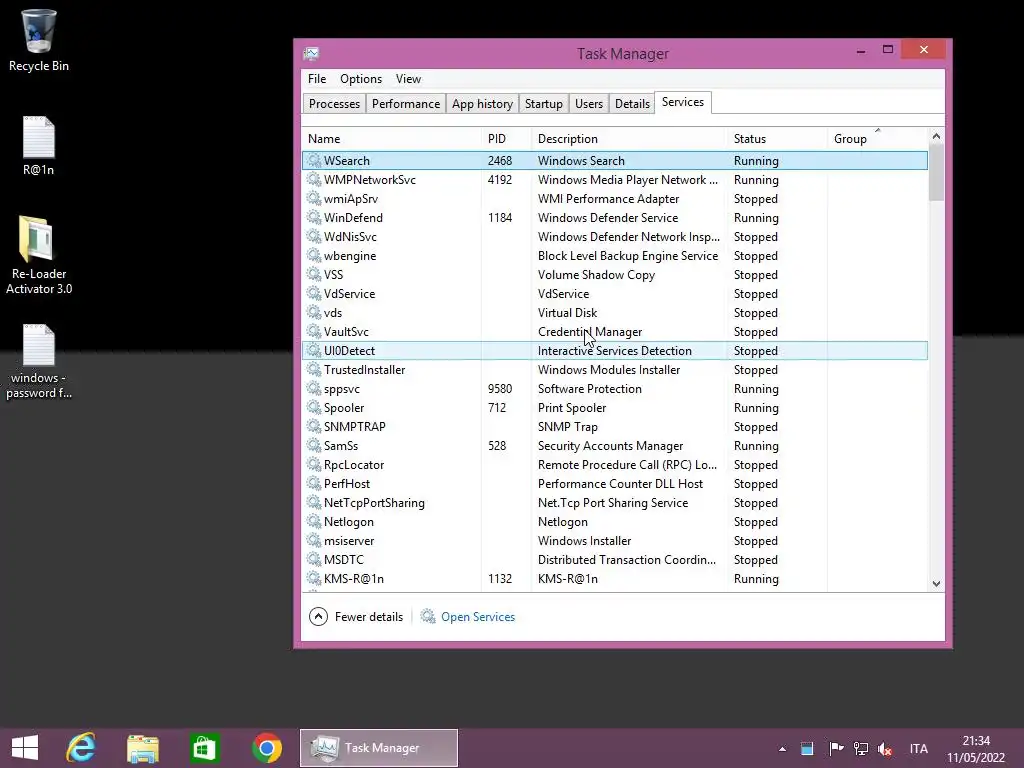Select the Re-Loader Activator 3.0 folder icon
Viewport: 1024px width, 768px height.
(39, 255)
